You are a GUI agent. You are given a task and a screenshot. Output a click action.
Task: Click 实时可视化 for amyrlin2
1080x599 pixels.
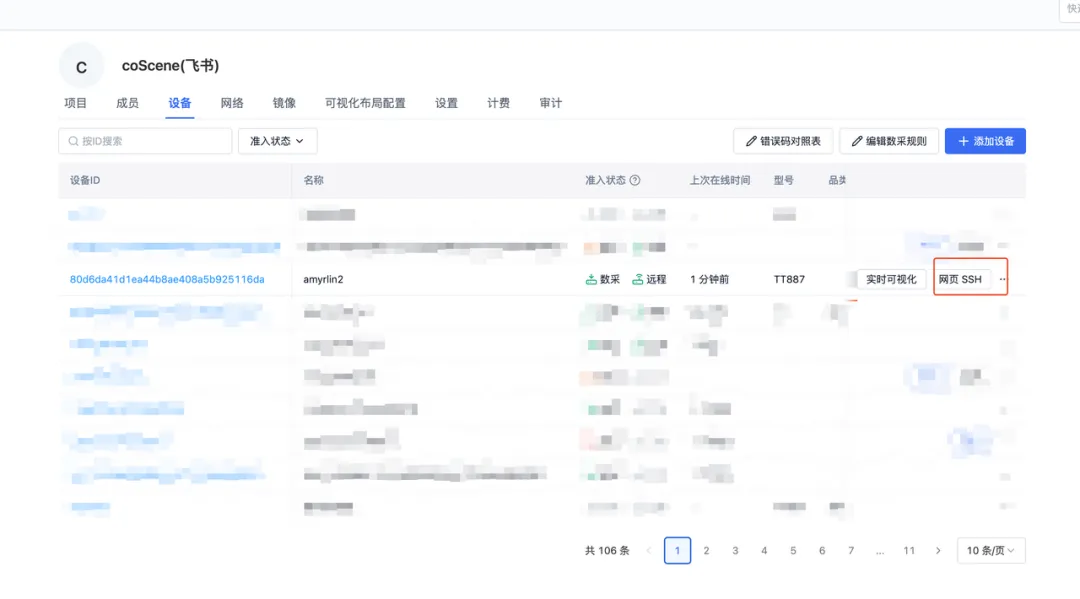point(891,279)
